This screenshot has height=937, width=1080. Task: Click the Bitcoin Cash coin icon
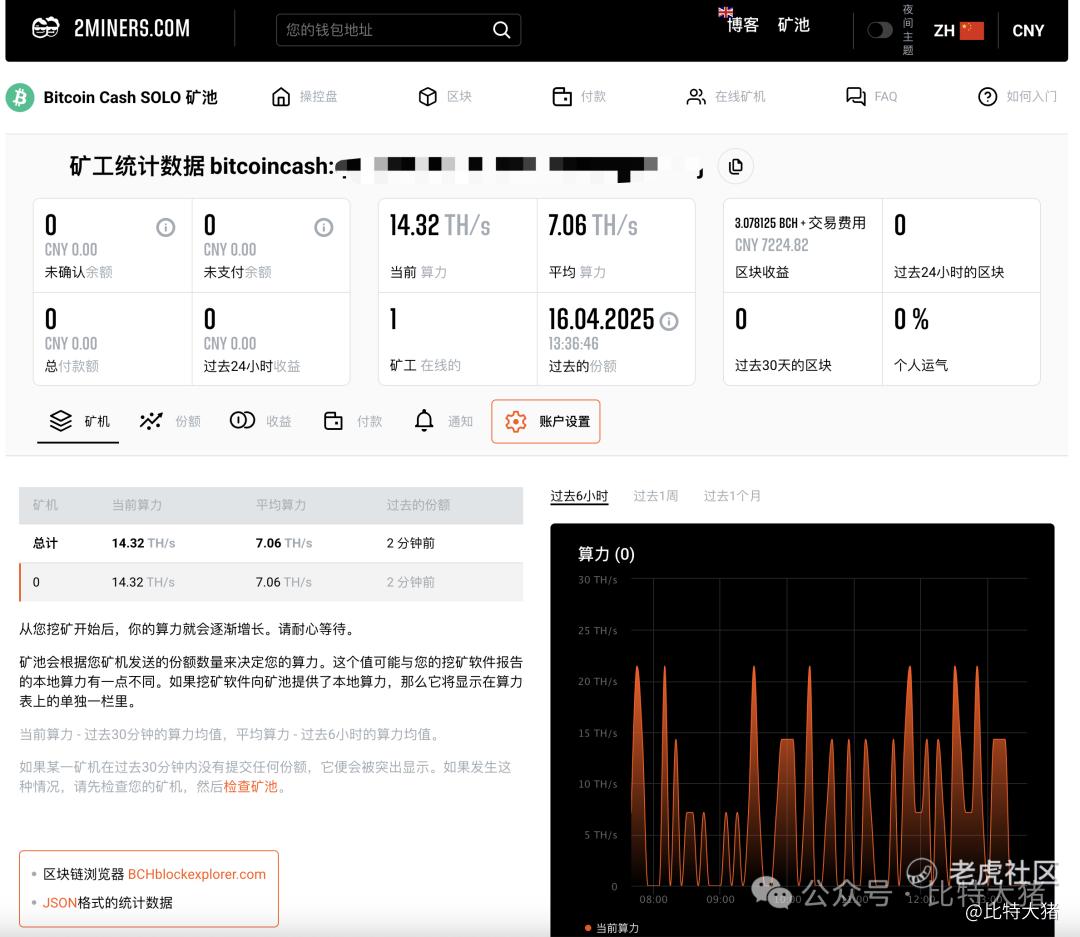[20, 97]
